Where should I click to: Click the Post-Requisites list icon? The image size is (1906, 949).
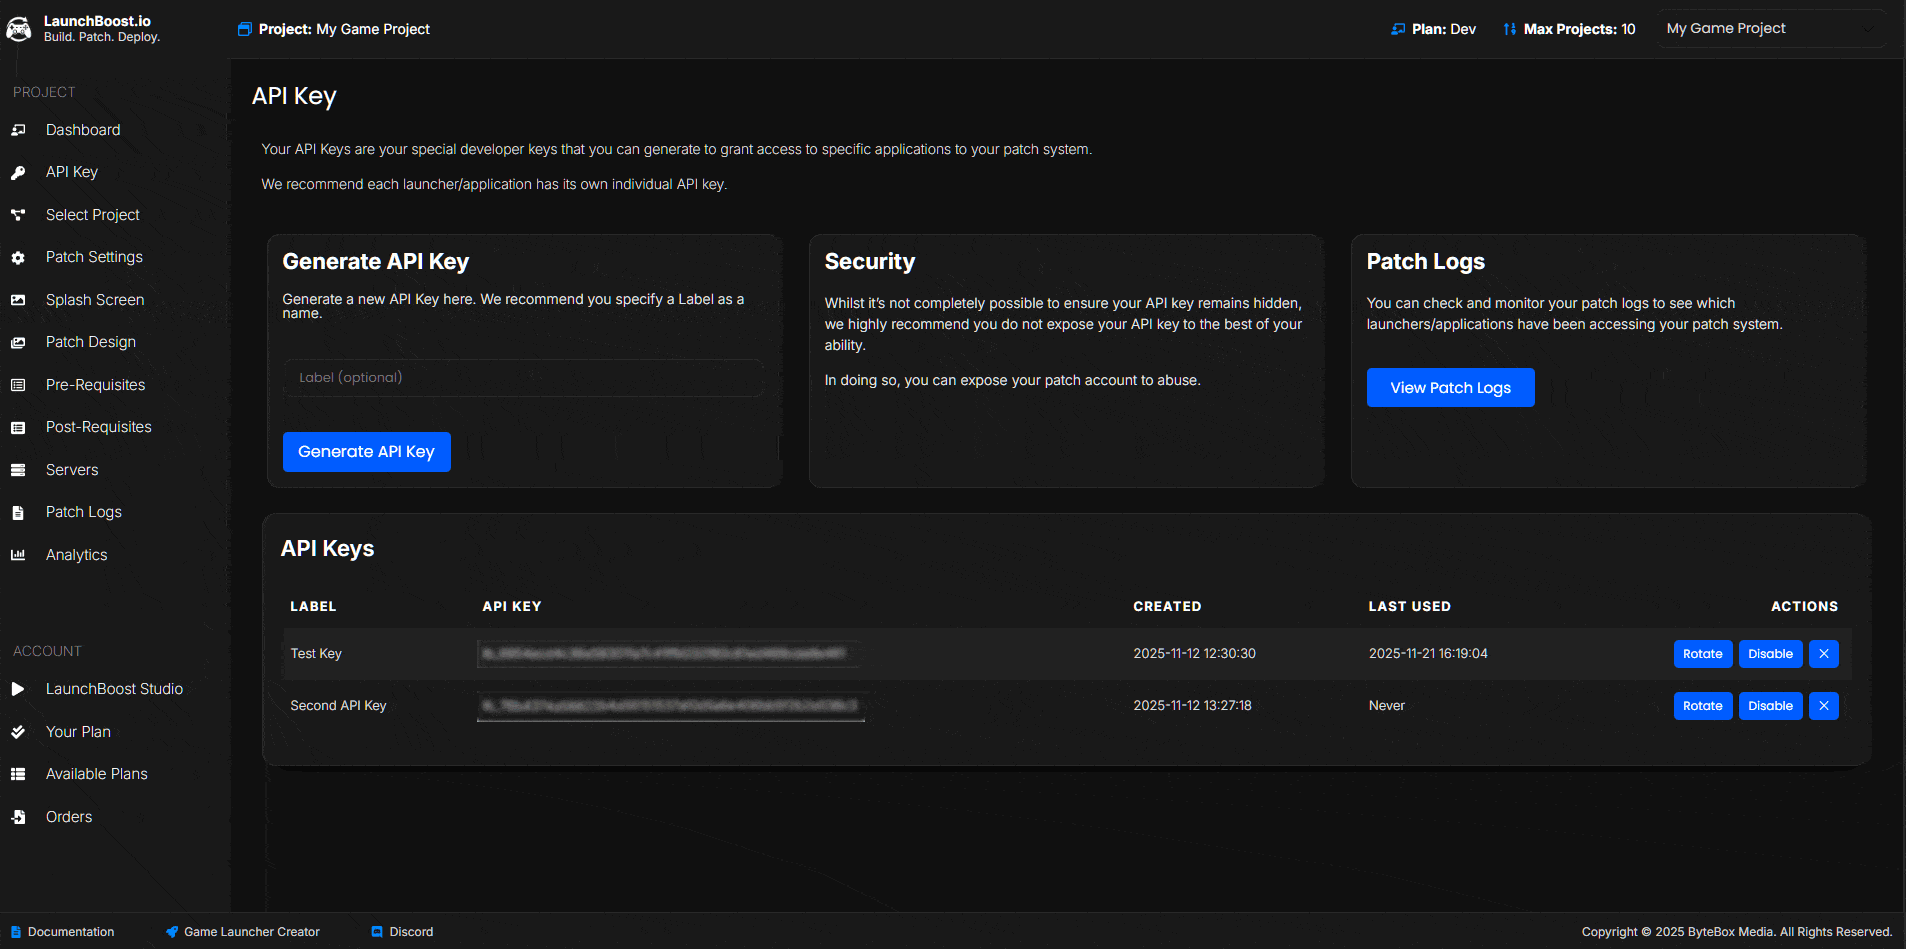[x=18, y=427]
